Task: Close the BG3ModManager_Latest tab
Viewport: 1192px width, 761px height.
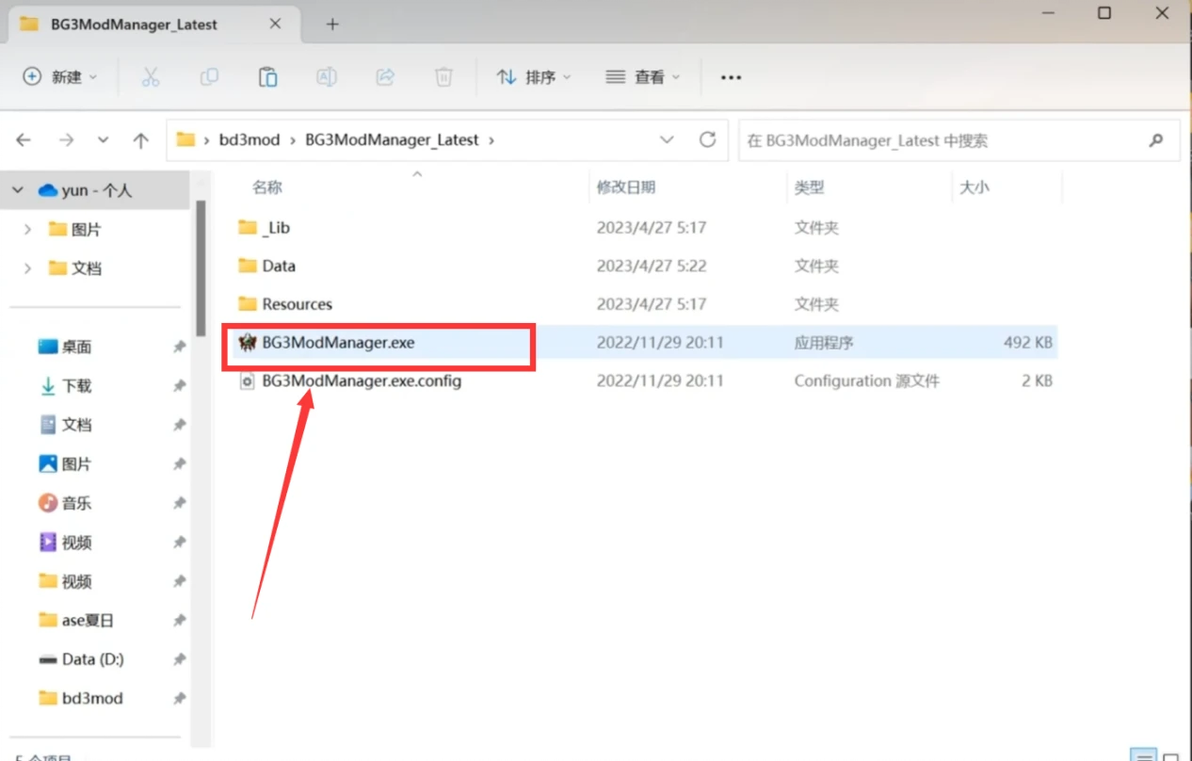Action: tap(275, 24)
